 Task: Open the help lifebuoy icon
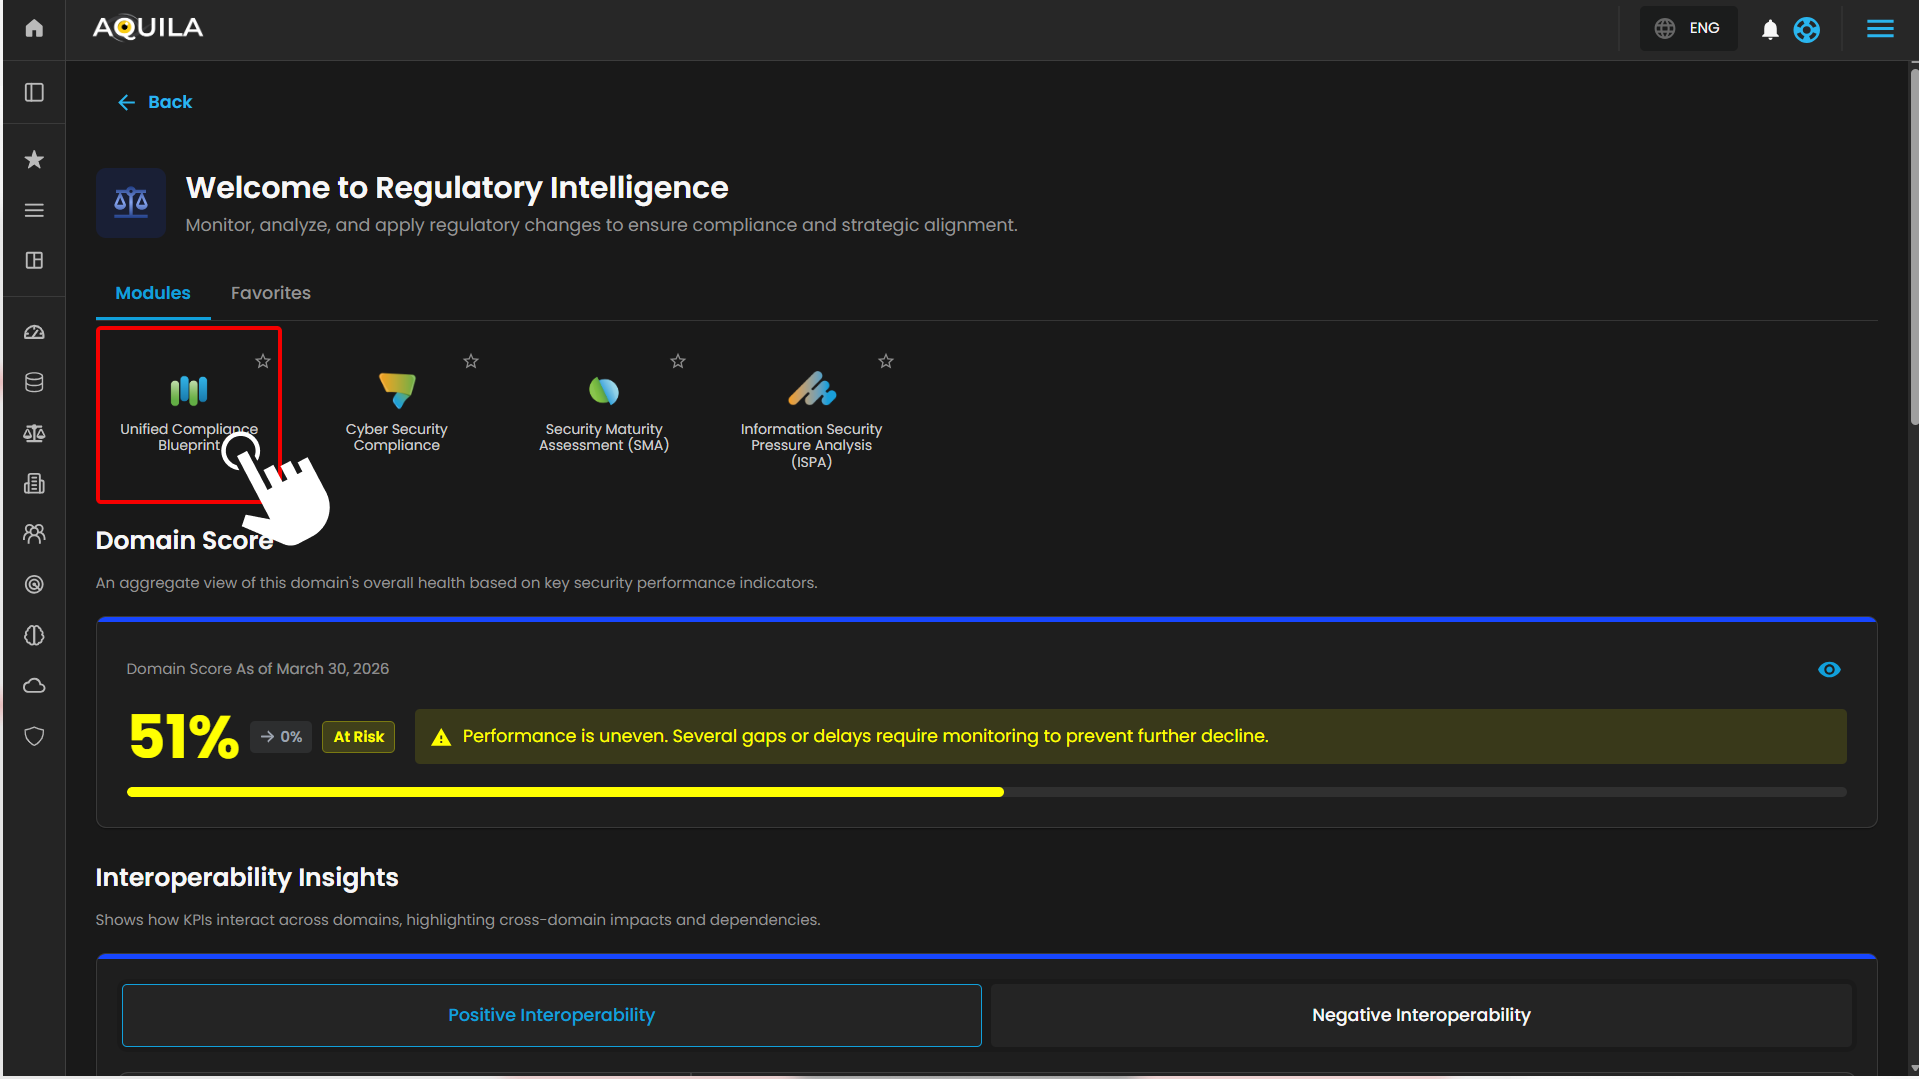[1806, 29]
